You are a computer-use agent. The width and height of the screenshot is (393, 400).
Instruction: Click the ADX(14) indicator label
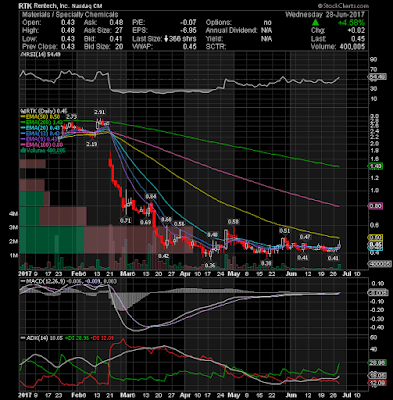pyautogui.click(x=33, y=338)
